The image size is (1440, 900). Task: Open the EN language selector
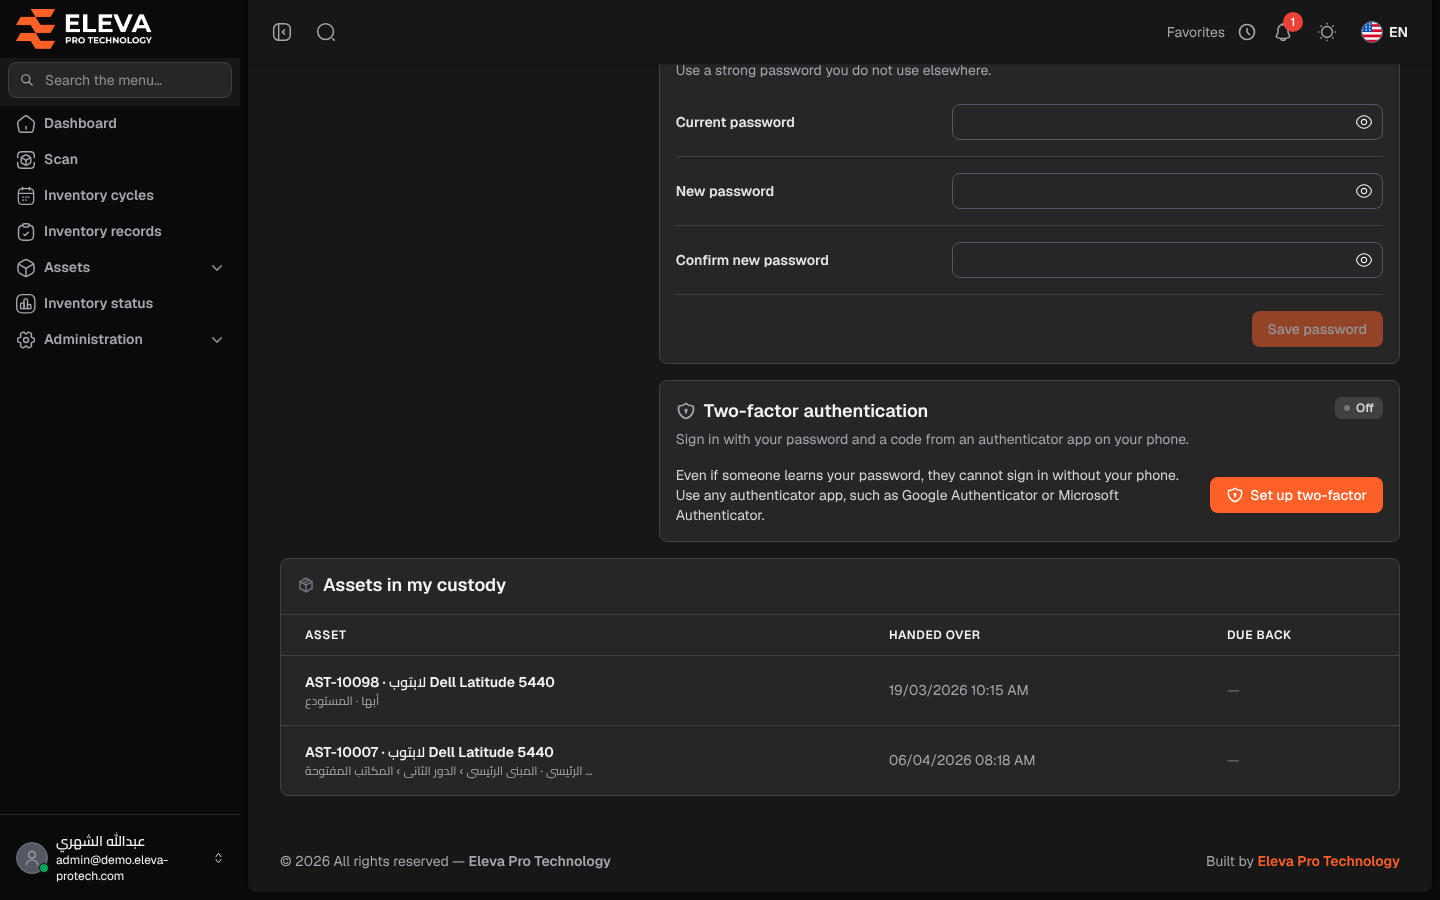point(1384,32)
